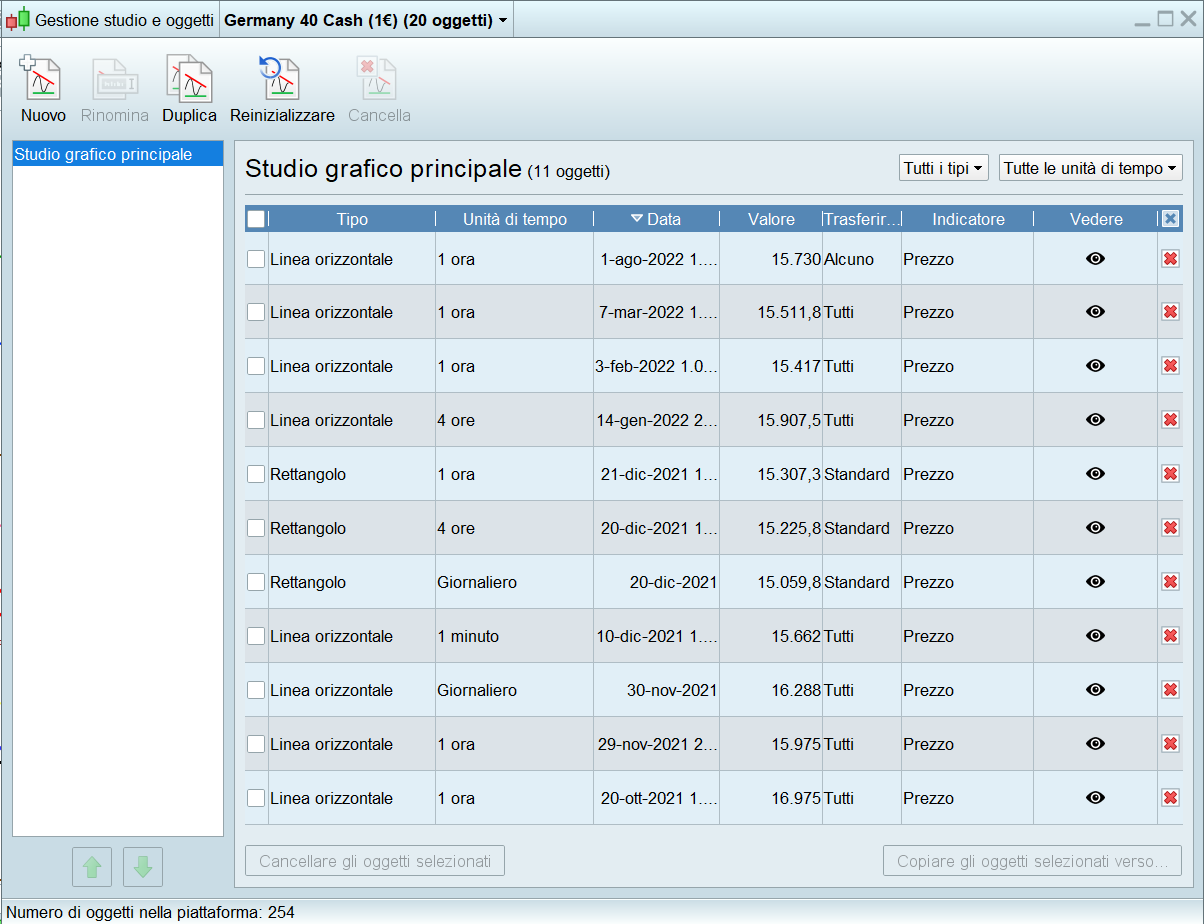The width and height of the screenshot is (1204, 924).
Task: Toggle visibility eye for 16.288 row
Action: point(1095,690)
